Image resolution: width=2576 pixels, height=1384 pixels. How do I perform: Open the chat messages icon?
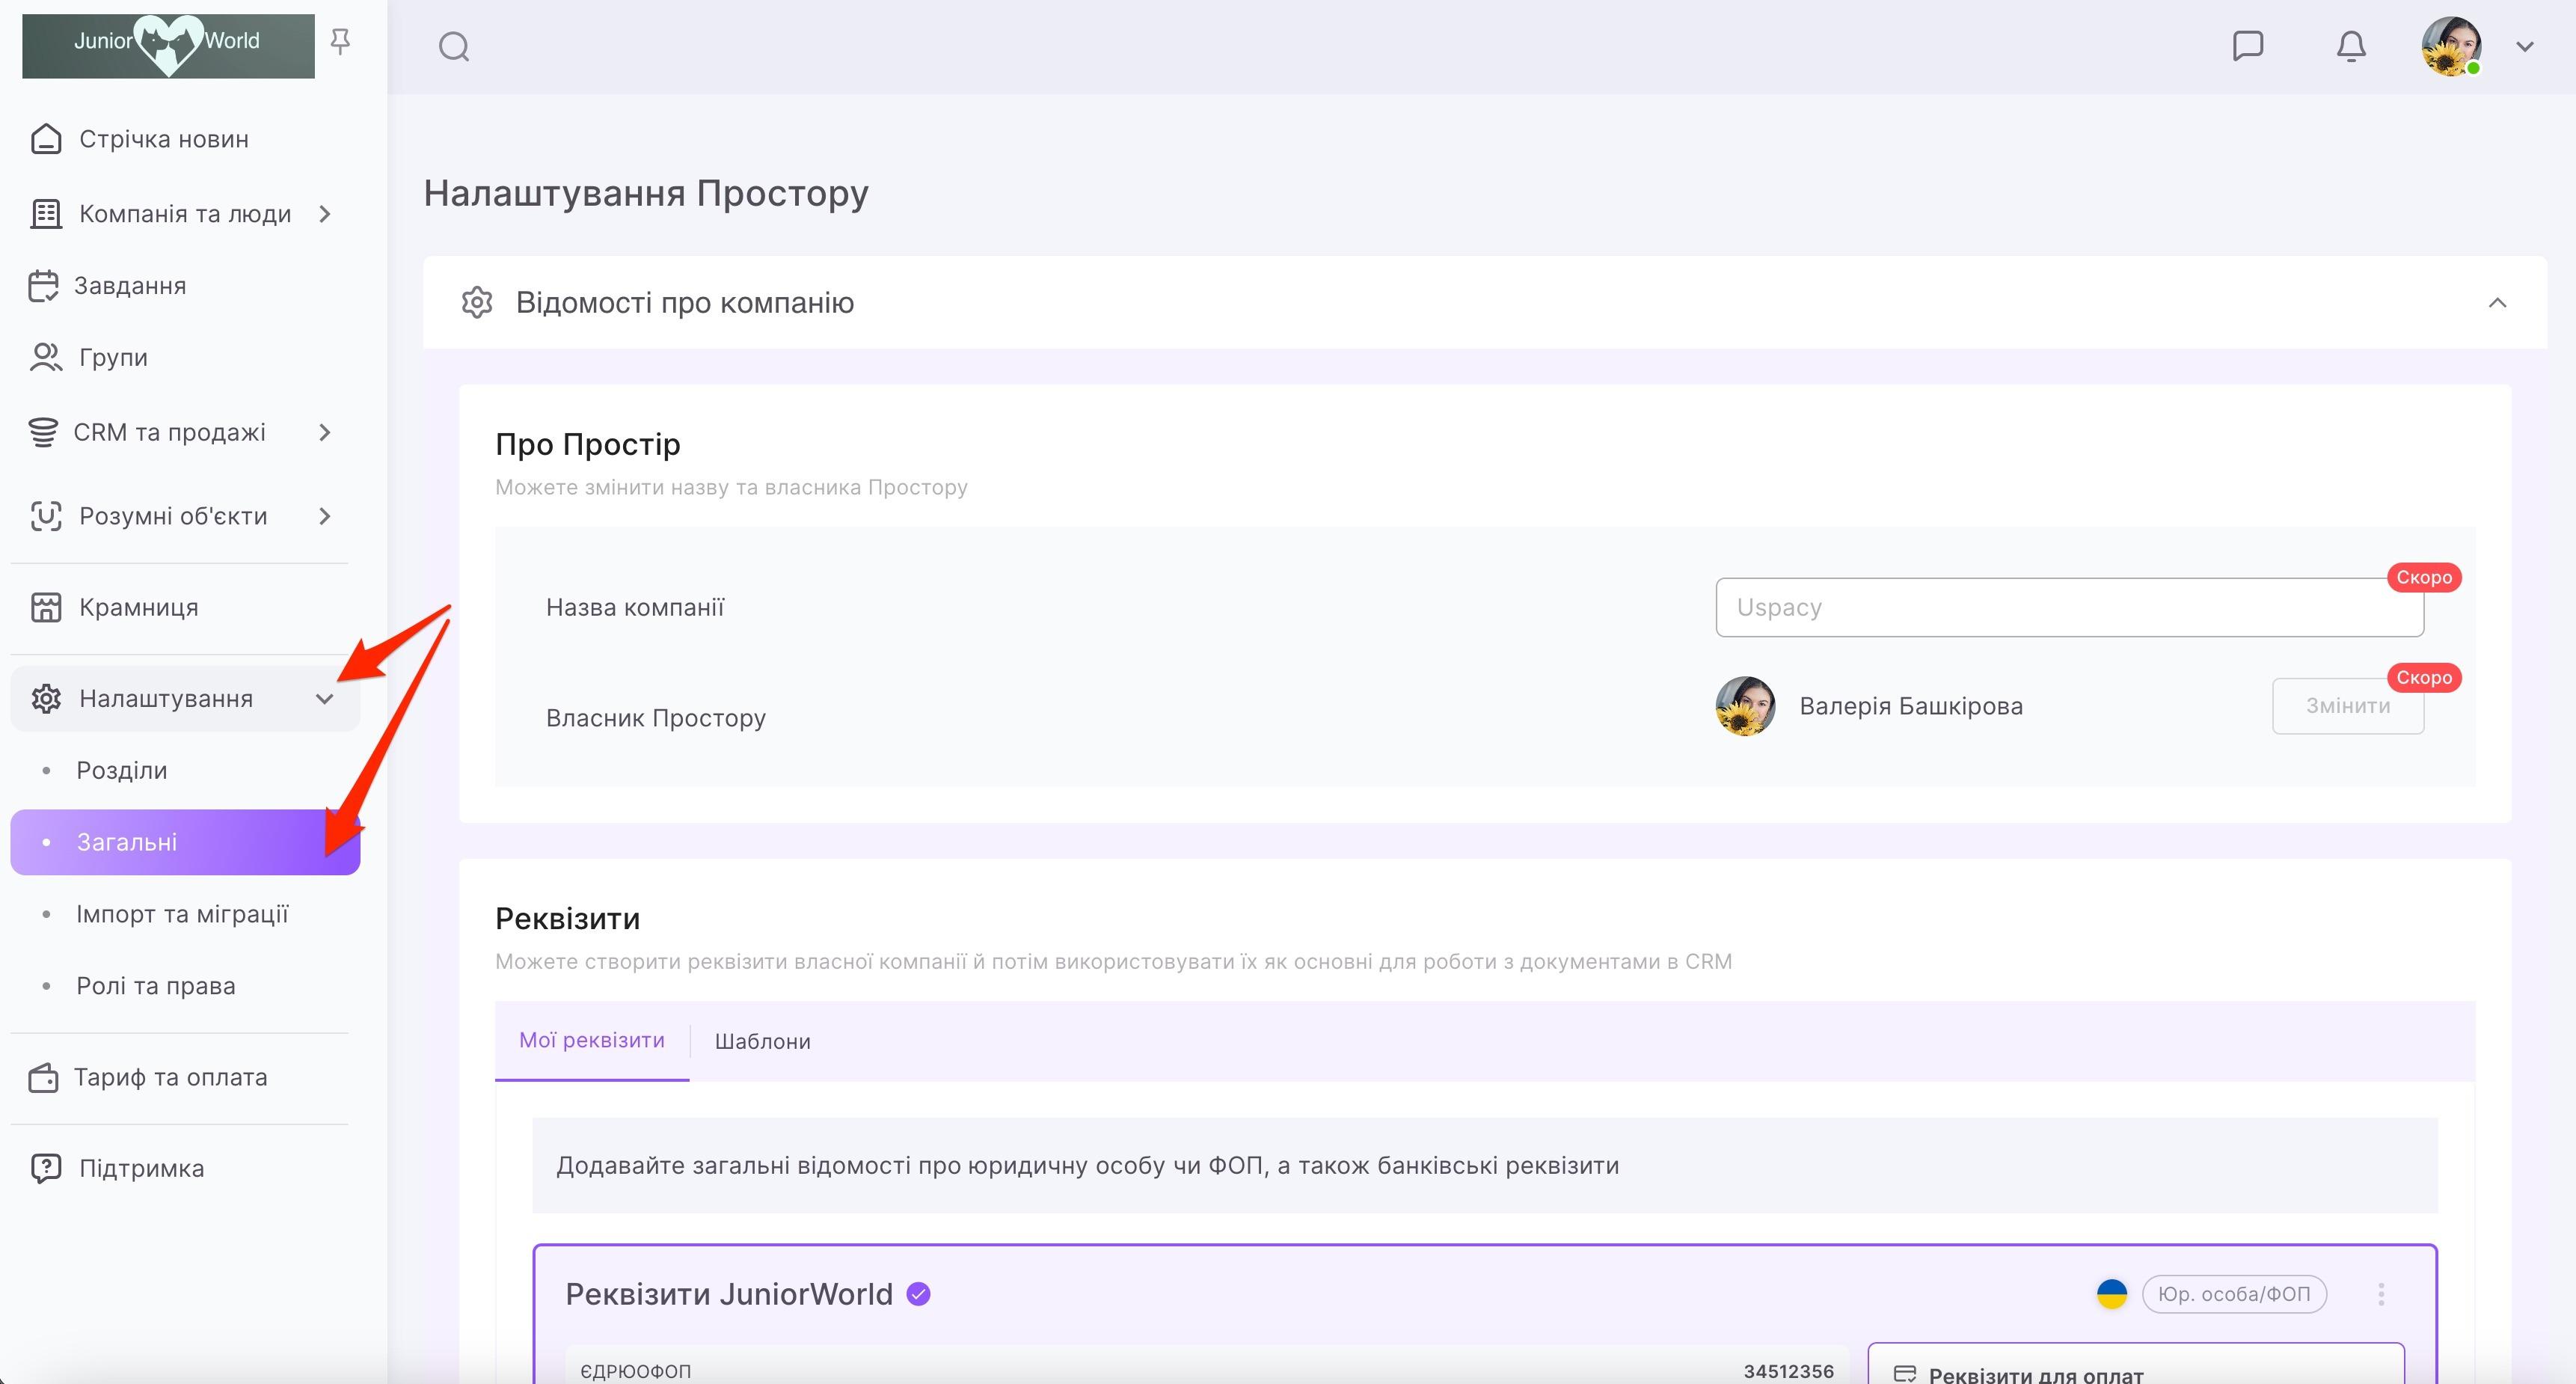tap(2247, 46)
